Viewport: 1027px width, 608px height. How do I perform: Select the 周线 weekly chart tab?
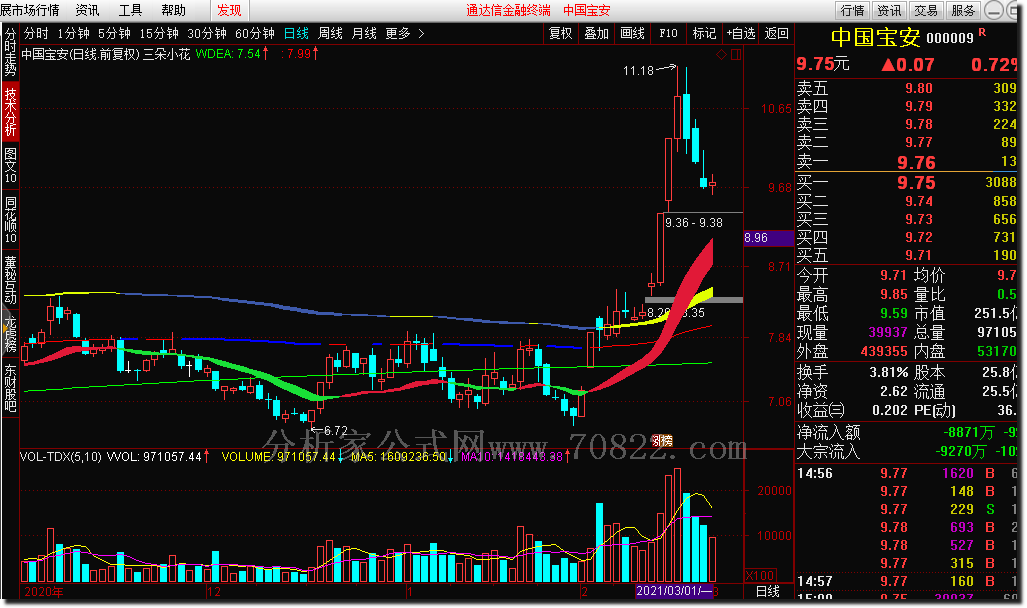[x=330, y=33]
